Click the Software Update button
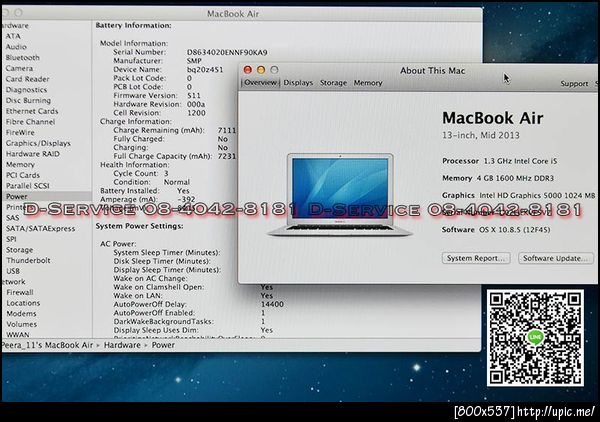This screenshot has height=422, width=600. (555, 258)
